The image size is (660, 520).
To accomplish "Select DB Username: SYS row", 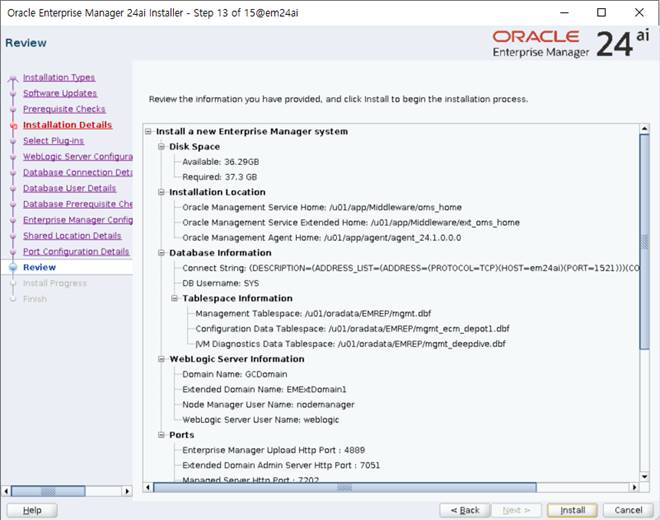I will 221,283.
